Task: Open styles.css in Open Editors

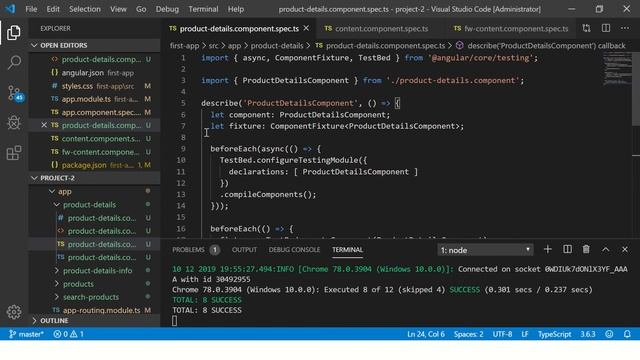Action: (x=94, y=86)
